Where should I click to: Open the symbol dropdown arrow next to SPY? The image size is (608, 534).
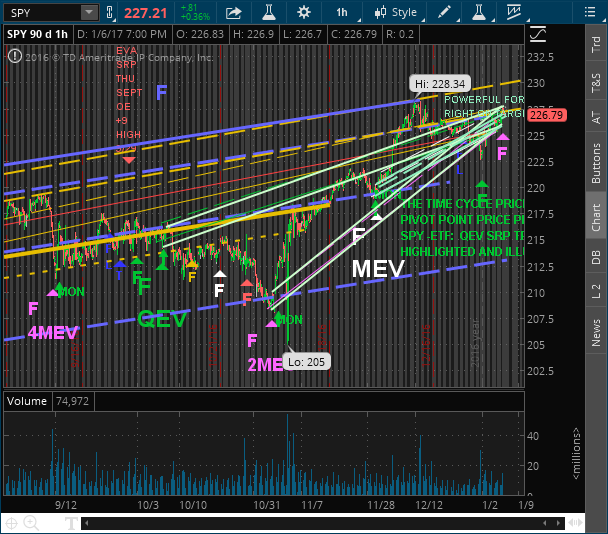pyautogui.click(x=89, y=13)
